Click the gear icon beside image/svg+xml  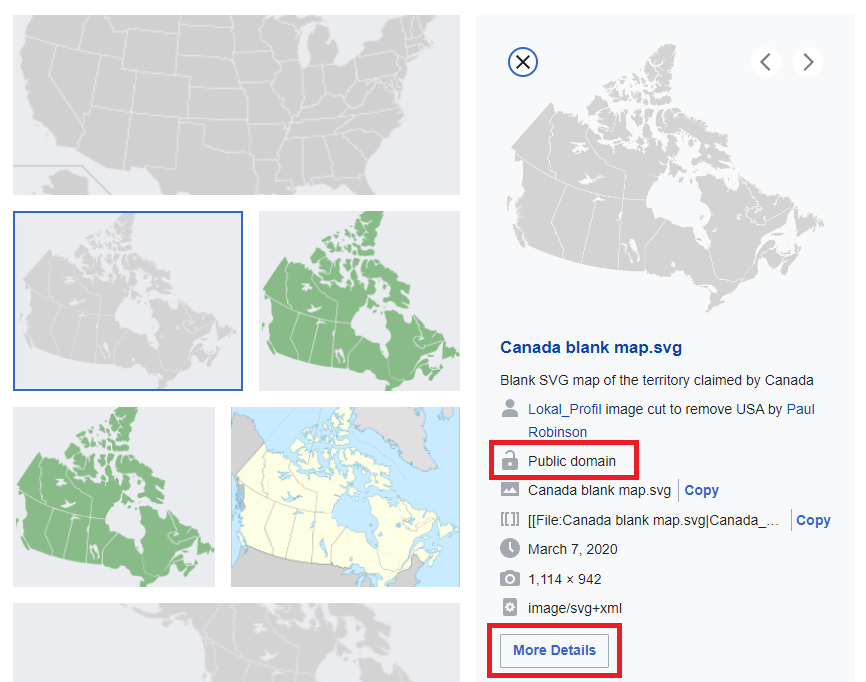click(510, 607)
